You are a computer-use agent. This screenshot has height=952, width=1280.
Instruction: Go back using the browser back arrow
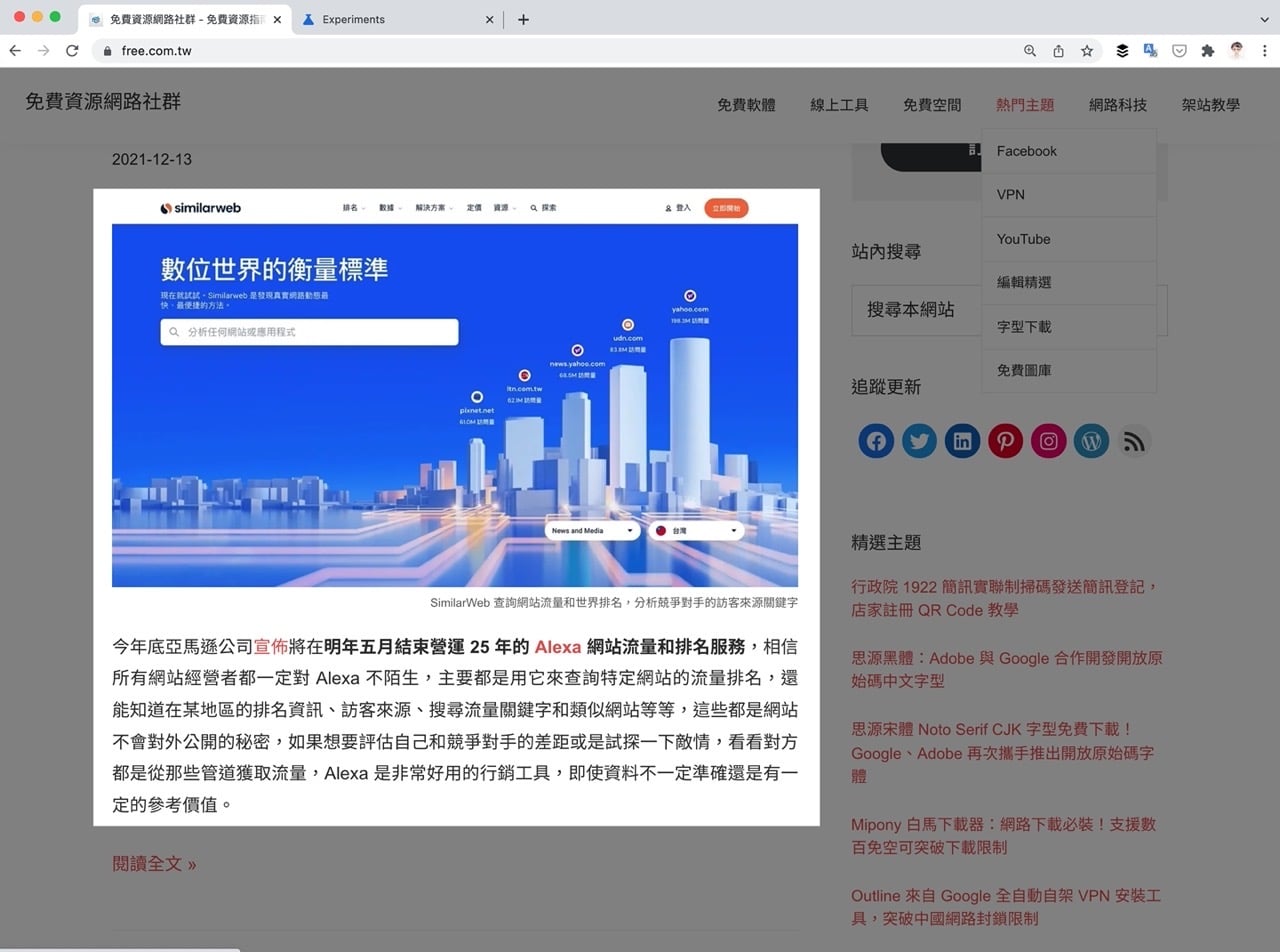[15, 50]
